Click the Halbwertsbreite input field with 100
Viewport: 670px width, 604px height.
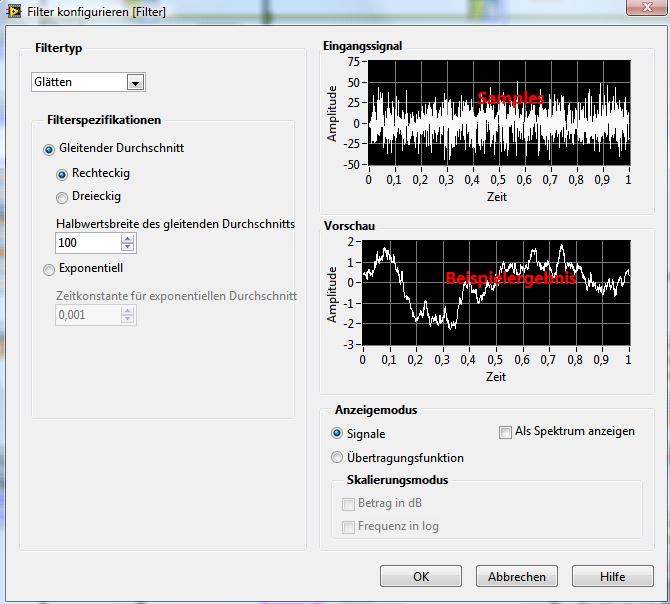tap(89, 243)
